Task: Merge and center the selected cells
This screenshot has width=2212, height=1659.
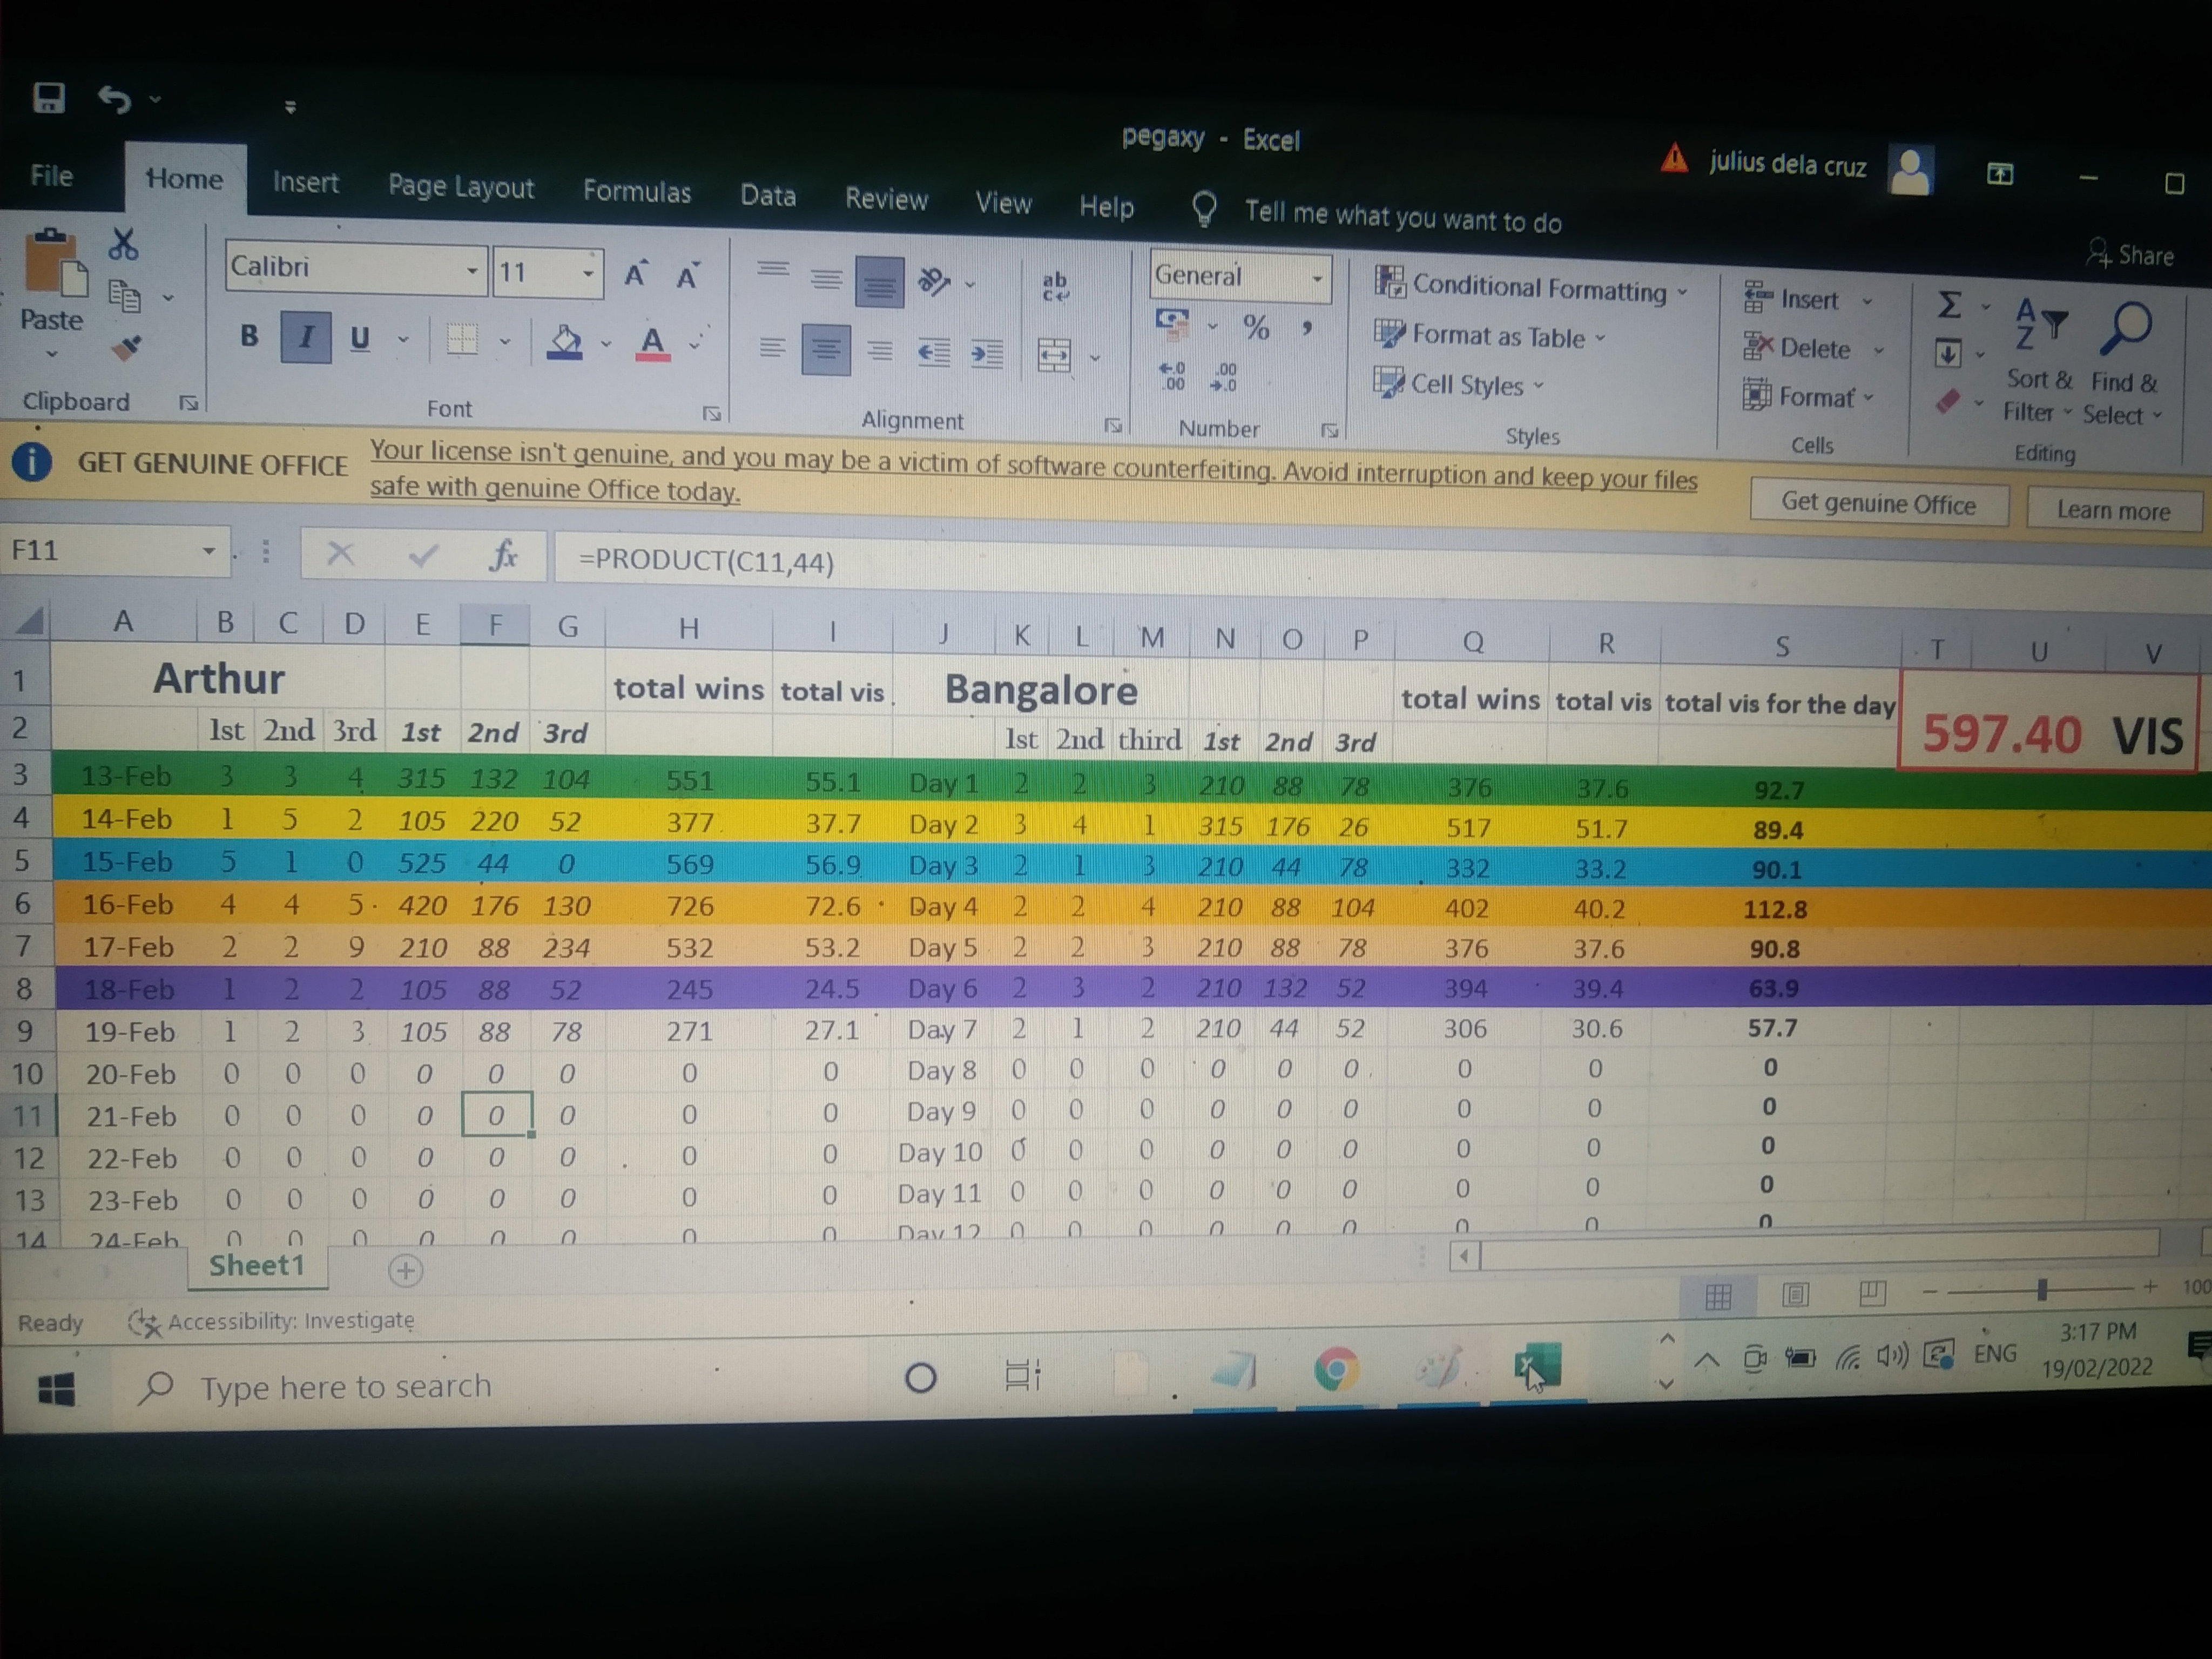Action: (x=1054, y=355)
